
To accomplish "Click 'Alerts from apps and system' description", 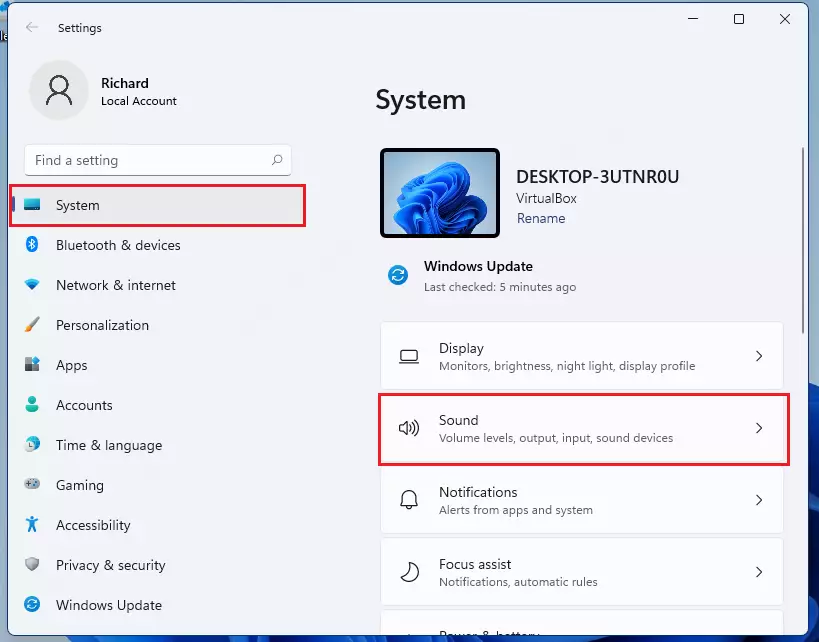I will point(516,510).
